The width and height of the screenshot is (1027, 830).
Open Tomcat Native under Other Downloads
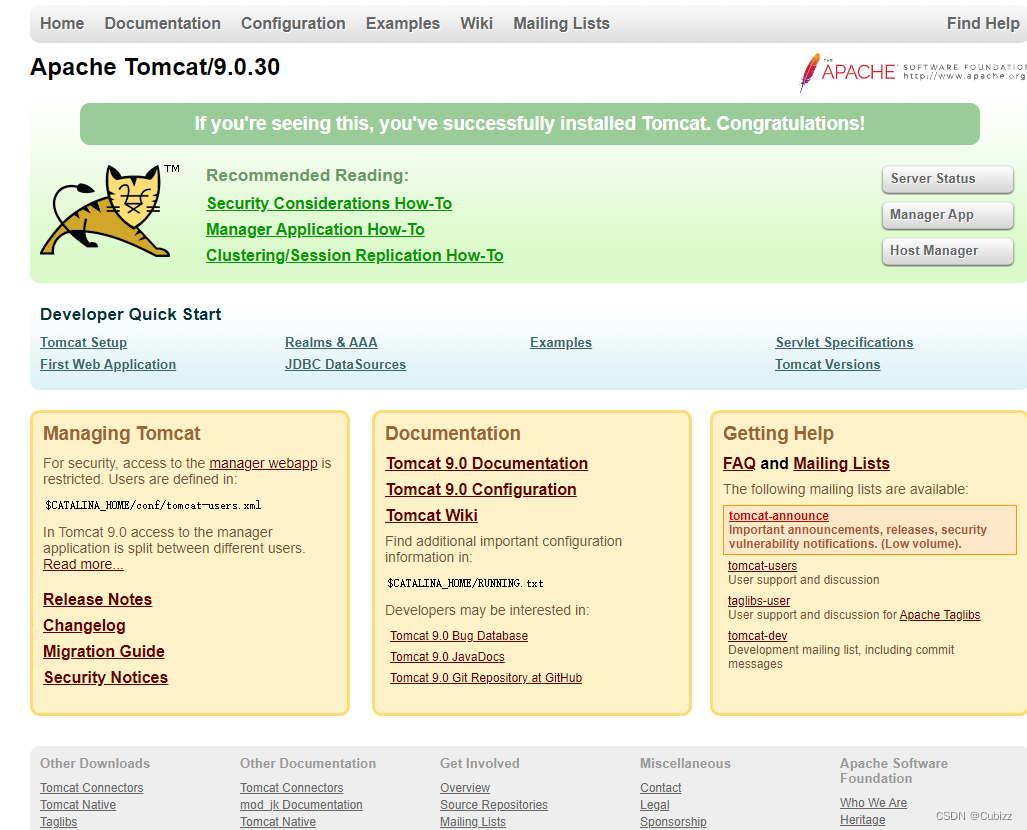pyautogui.click(x=78, y=805)
